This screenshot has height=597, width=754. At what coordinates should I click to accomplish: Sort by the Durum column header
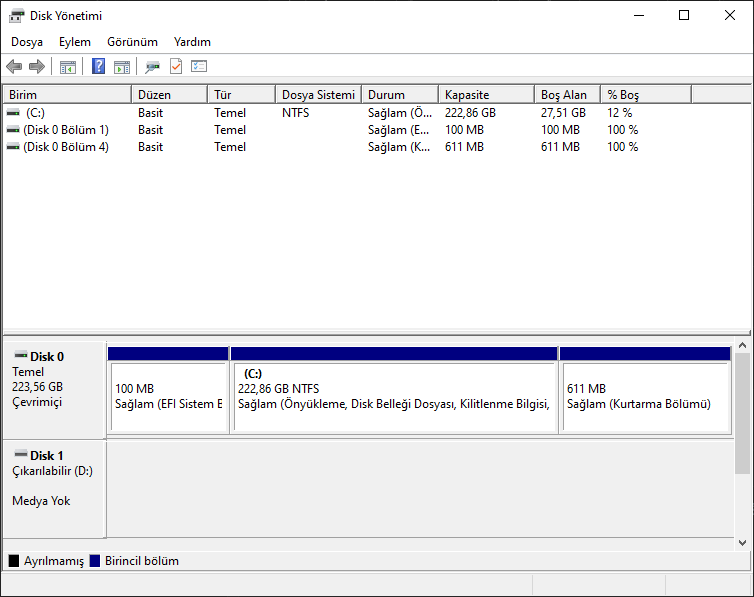pos(400,94)
